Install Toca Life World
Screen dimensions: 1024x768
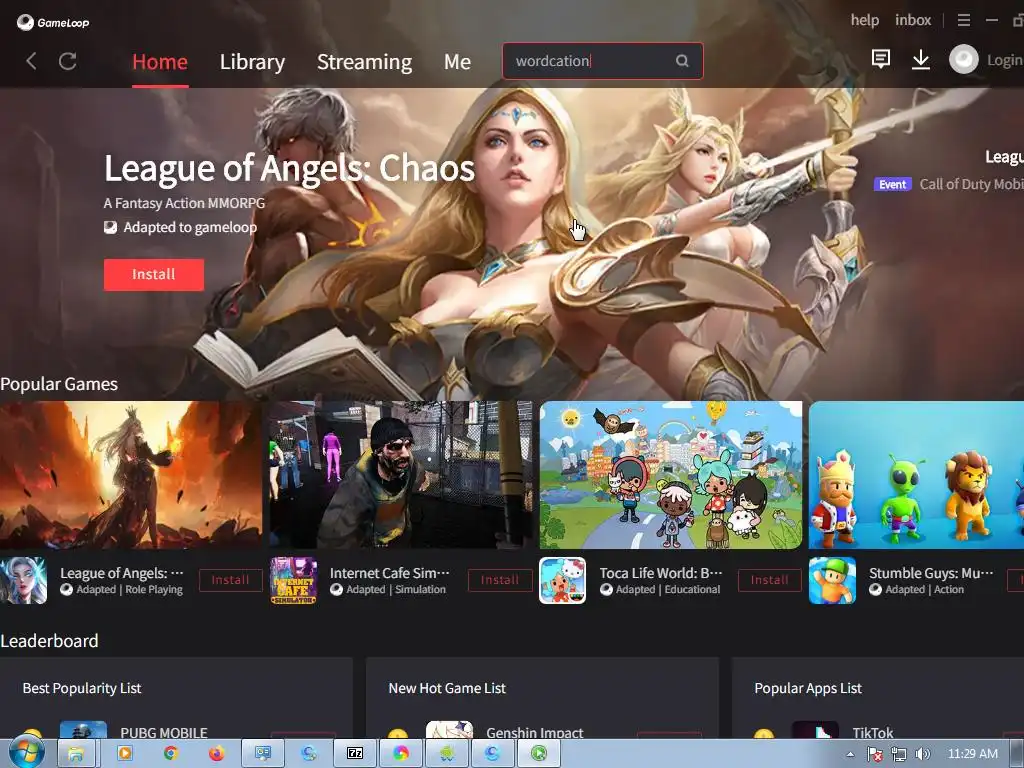tap(770, 580)
